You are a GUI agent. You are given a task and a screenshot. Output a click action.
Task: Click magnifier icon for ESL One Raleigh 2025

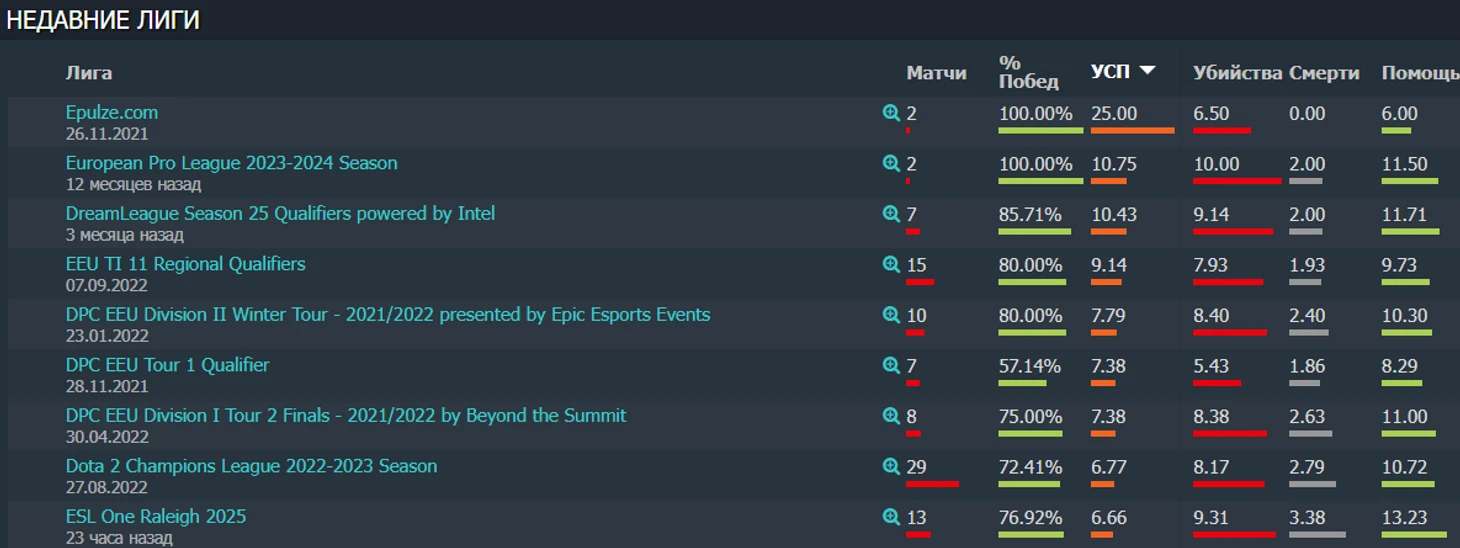[891, 517]
